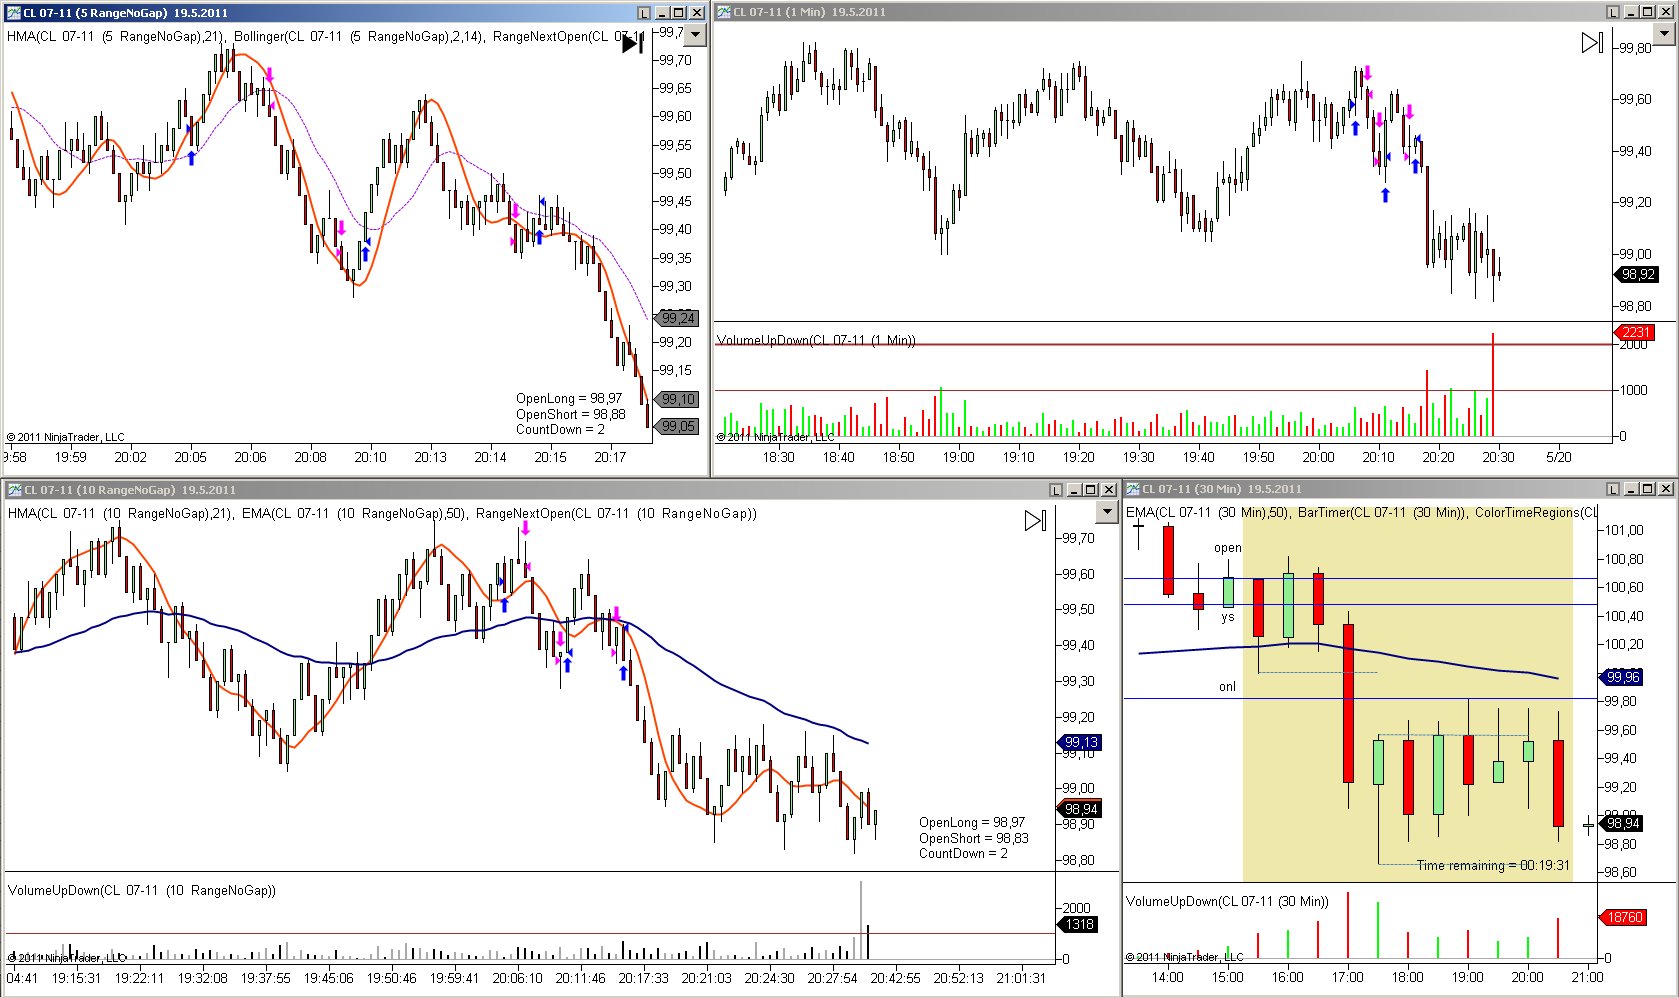
Task: Click the 'onl' level label in 30 Min chart
Action: coord(1227,686)
